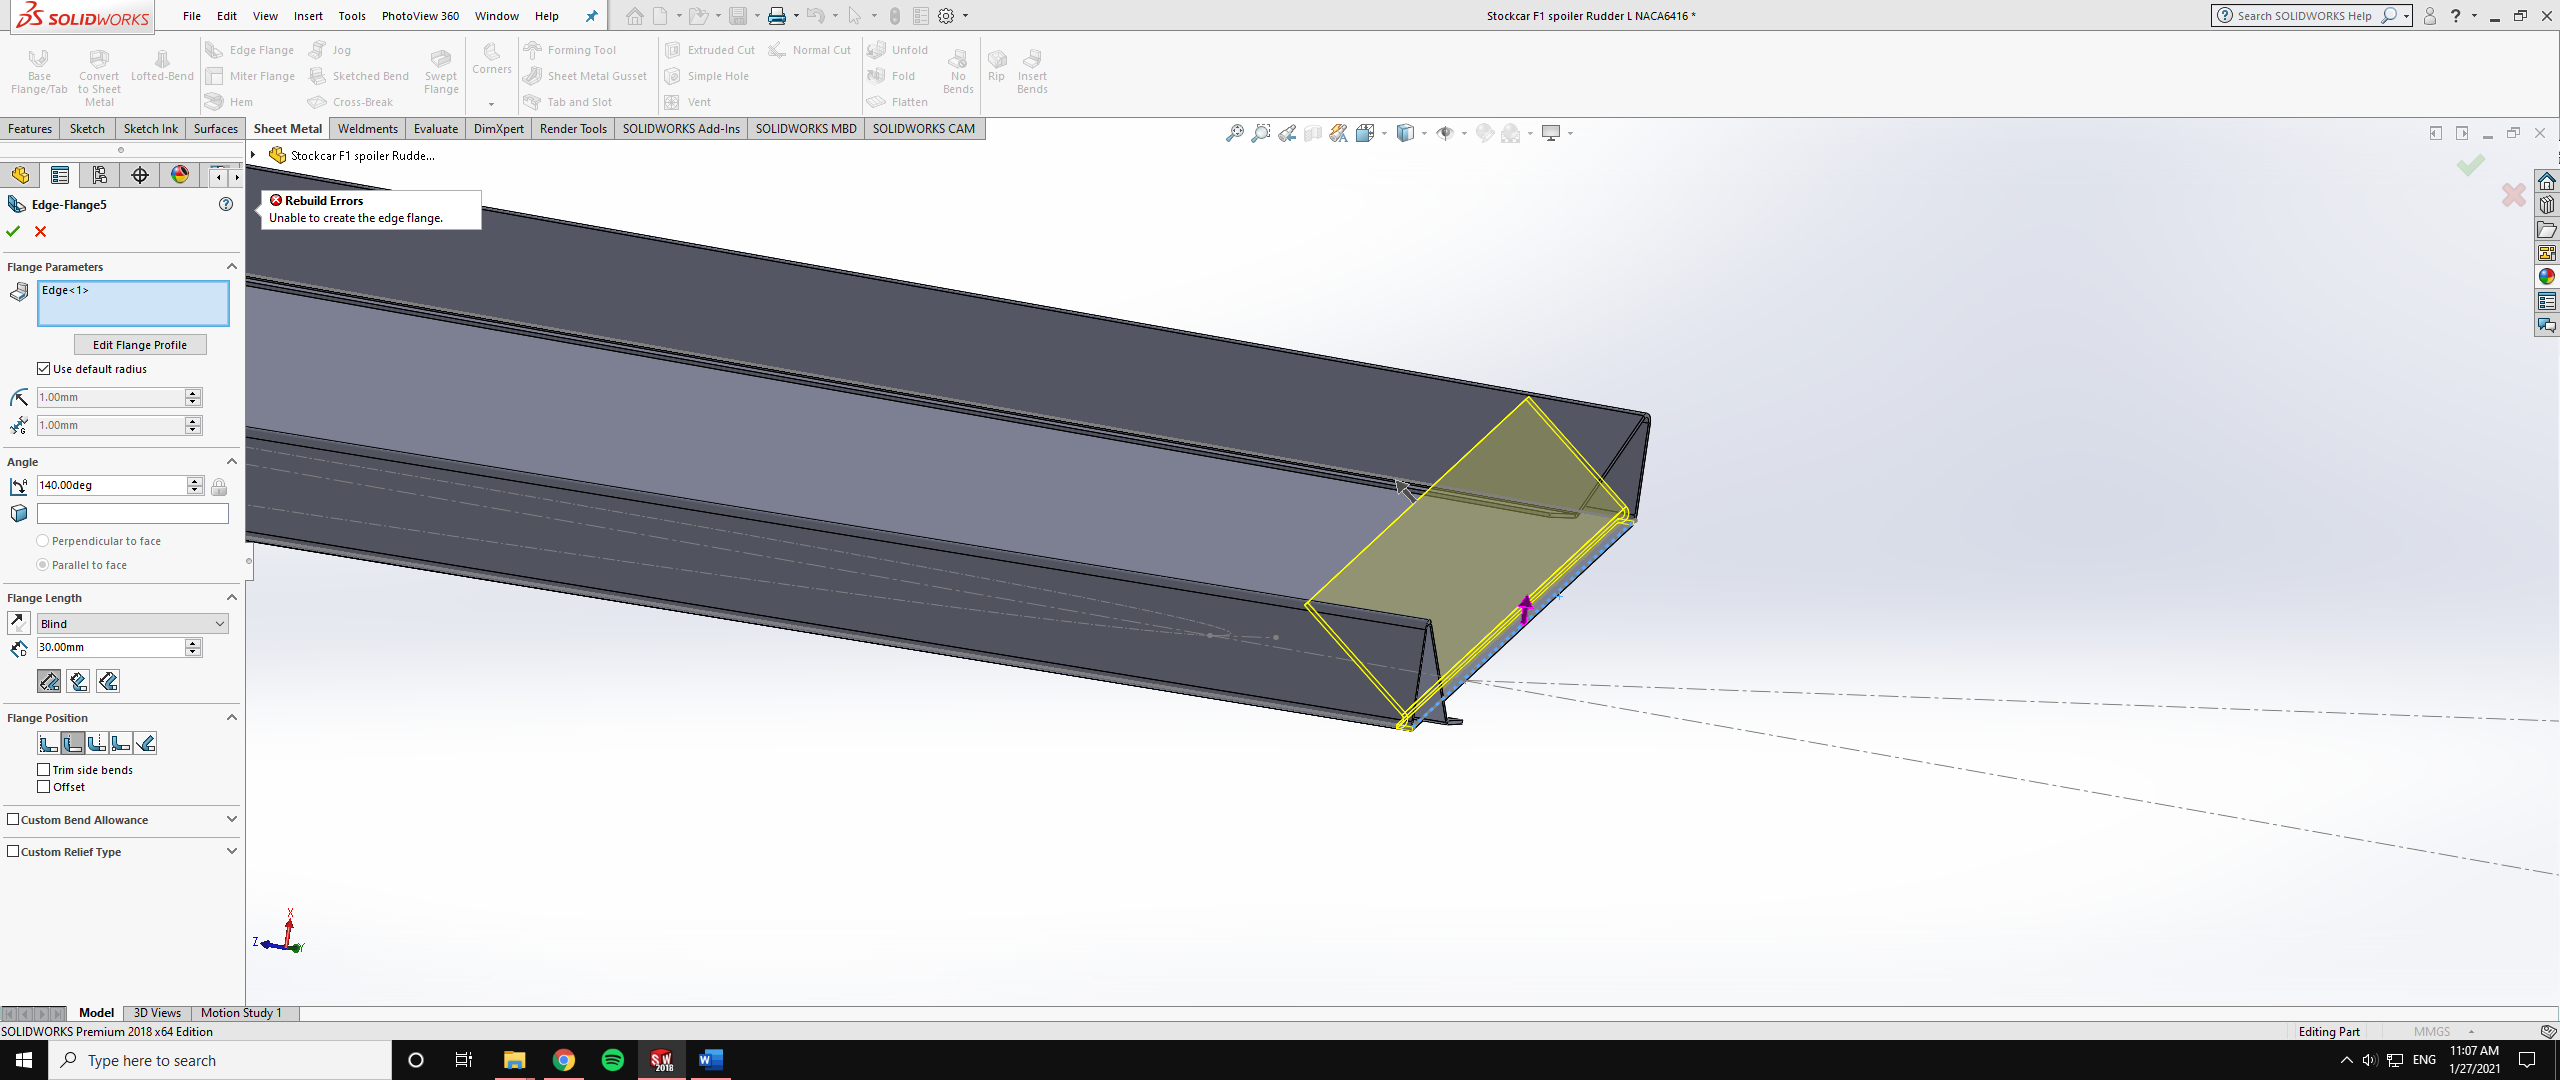Enable Custom Bend Allowance checkbox

coord(14,820)
